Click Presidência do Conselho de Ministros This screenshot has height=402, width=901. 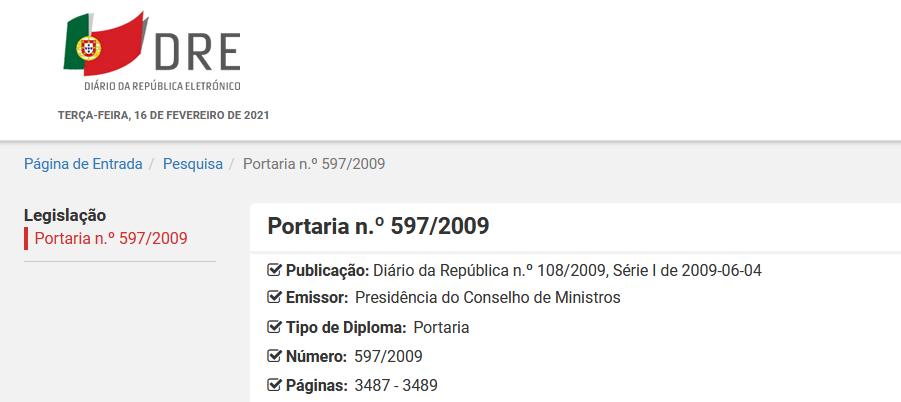[488, 298]
